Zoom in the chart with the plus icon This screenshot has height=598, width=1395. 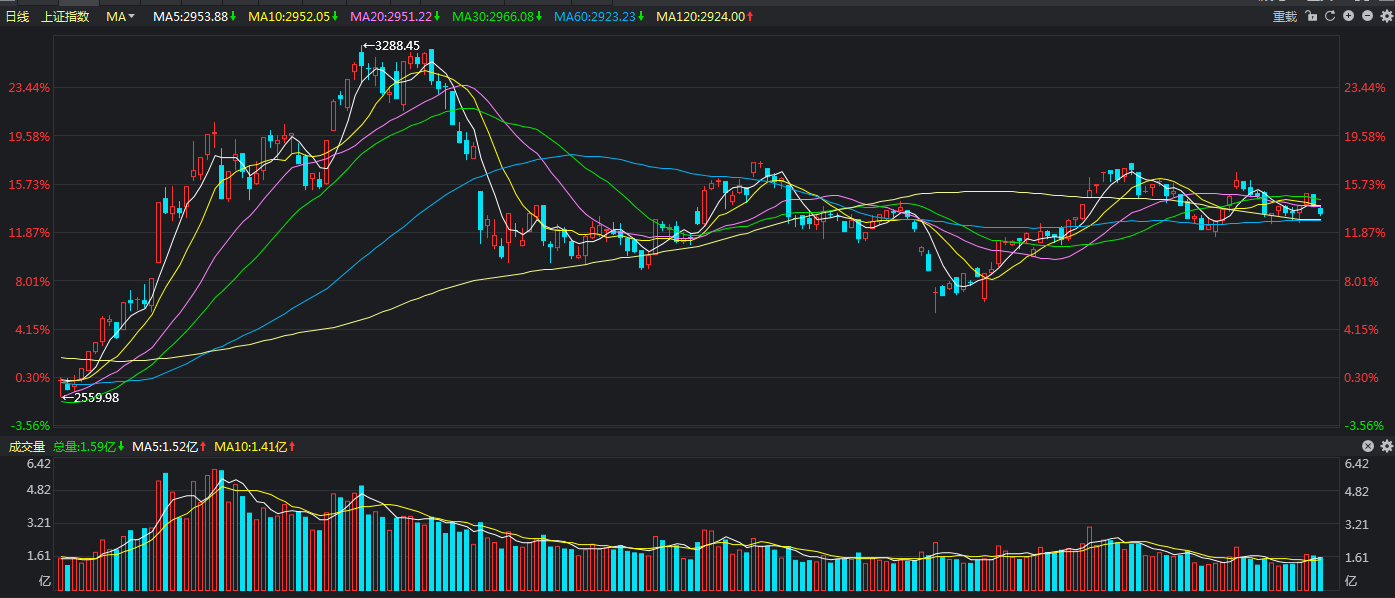[x=1349, y=16]
